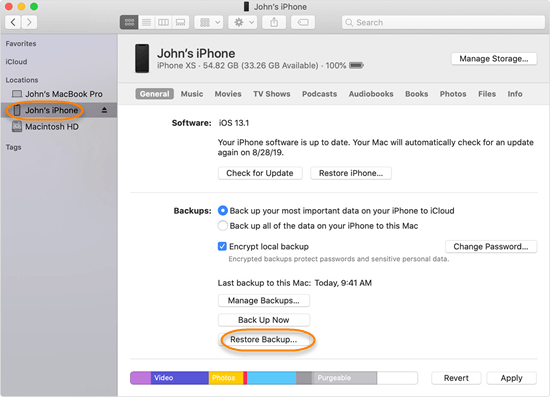Click the Video segment of storage bar
550x397 pixels.
[x=180, y=378]
